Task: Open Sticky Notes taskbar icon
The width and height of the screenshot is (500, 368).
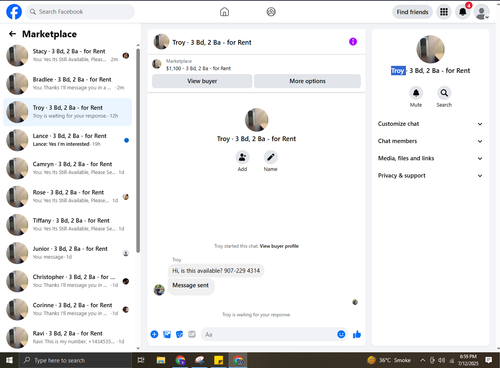Action: [x=219, y=360]
